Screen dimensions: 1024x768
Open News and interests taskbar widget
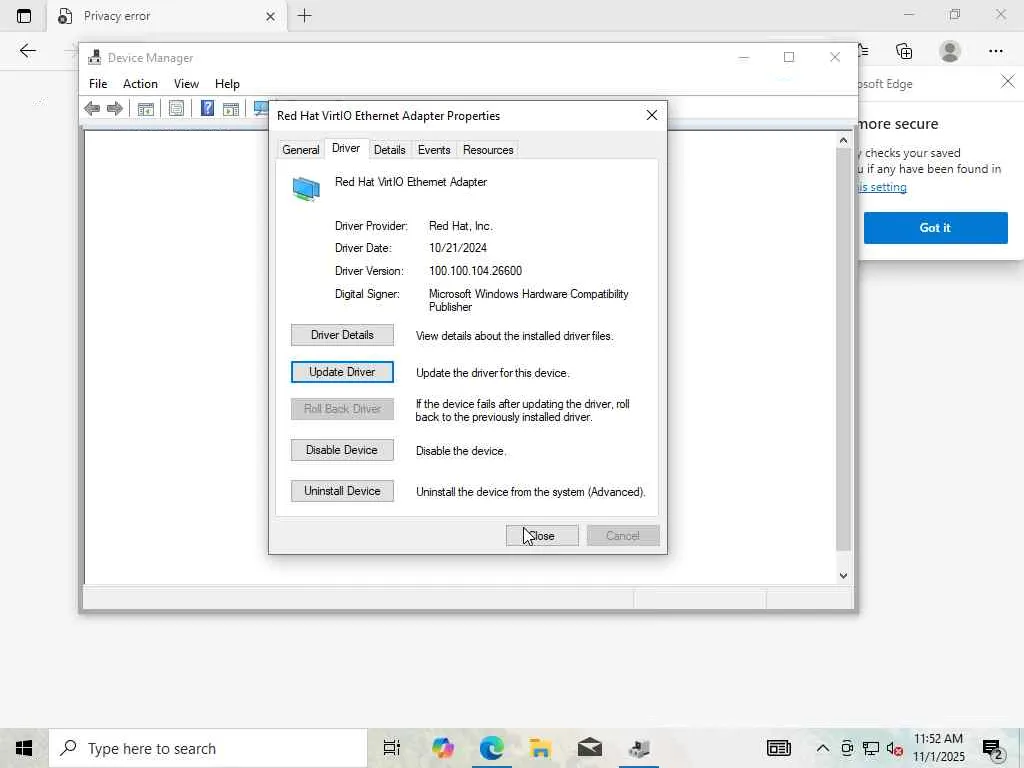click(x=778, y=748)
